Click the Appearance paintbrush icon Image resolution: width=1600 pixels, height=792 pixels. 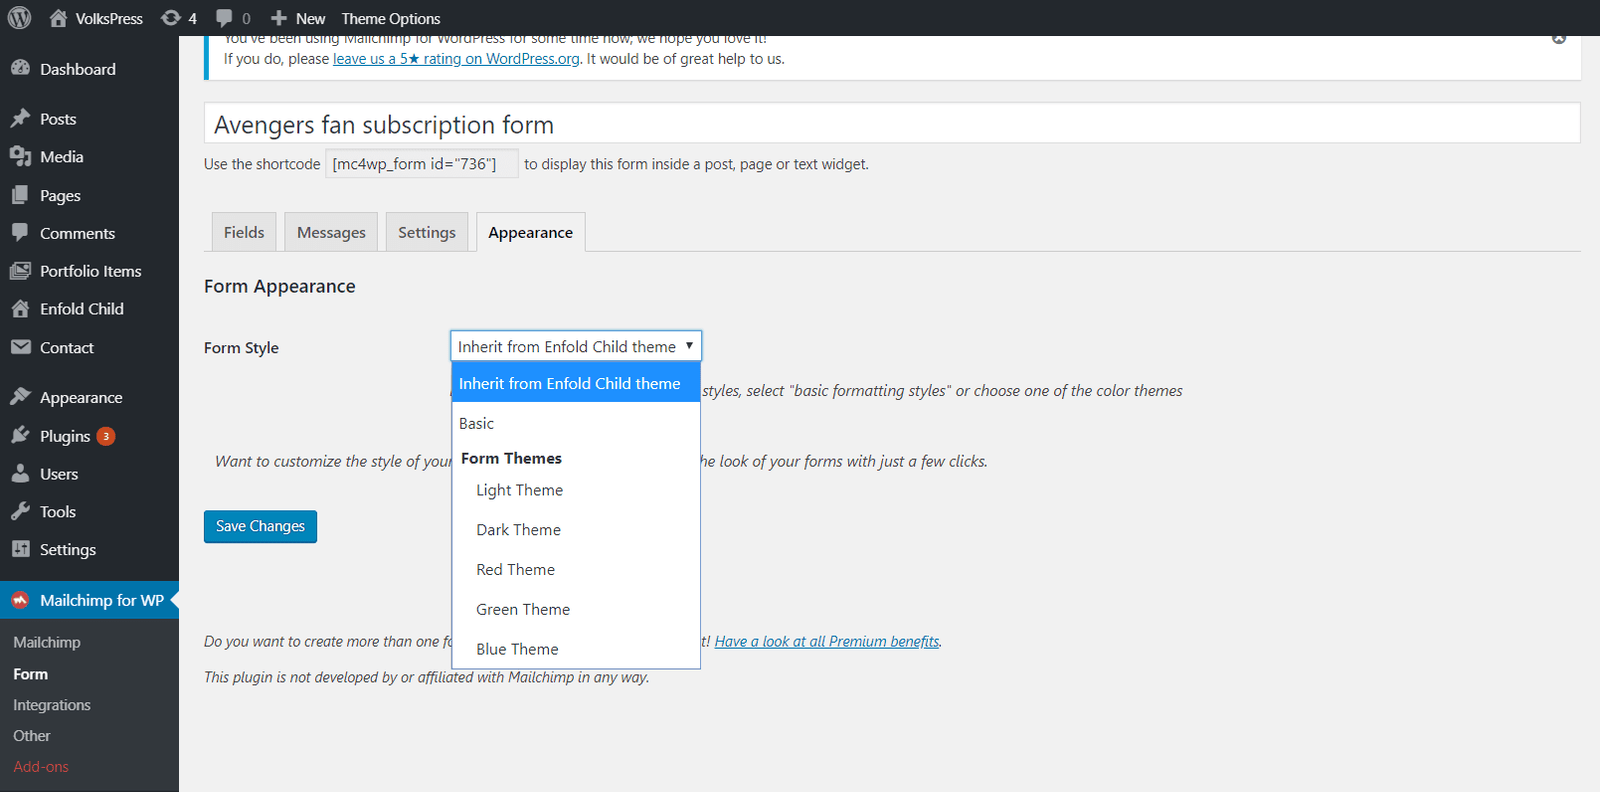pyautogui.click(x=20, y=396)
